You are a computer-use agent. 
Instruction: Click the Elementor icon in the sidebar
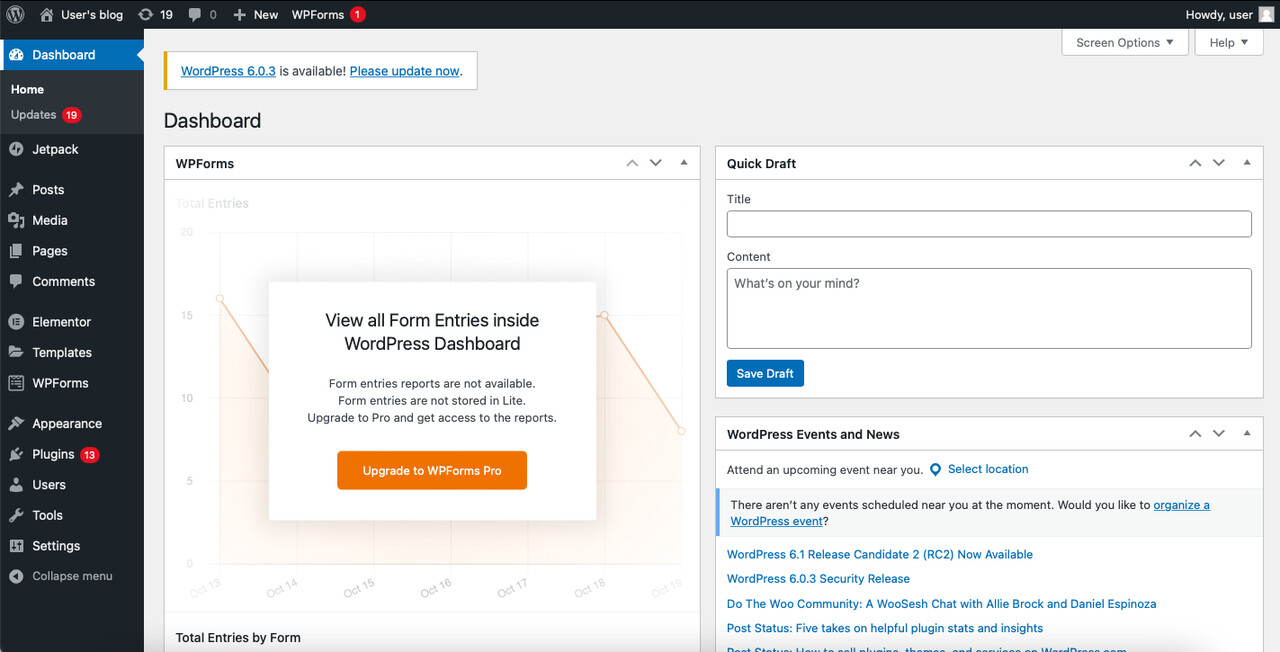(16, 322)
